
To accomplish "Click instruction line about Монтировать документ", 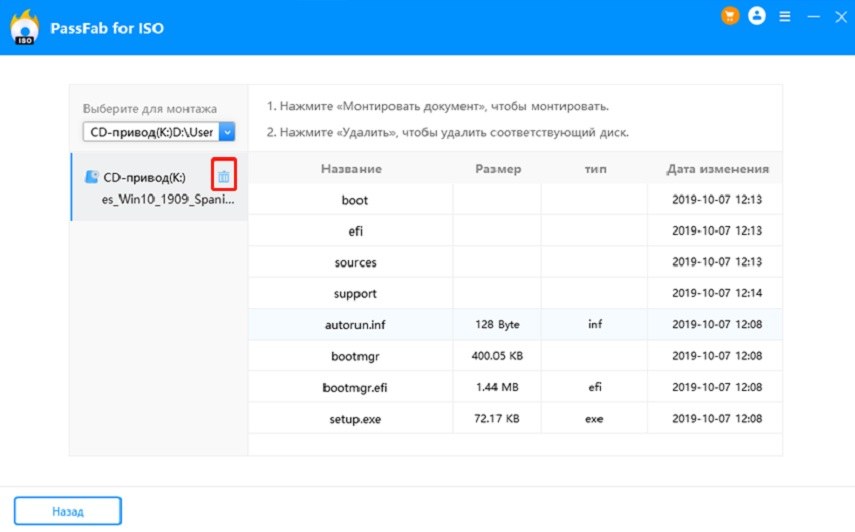I will [x=437, y=106].
